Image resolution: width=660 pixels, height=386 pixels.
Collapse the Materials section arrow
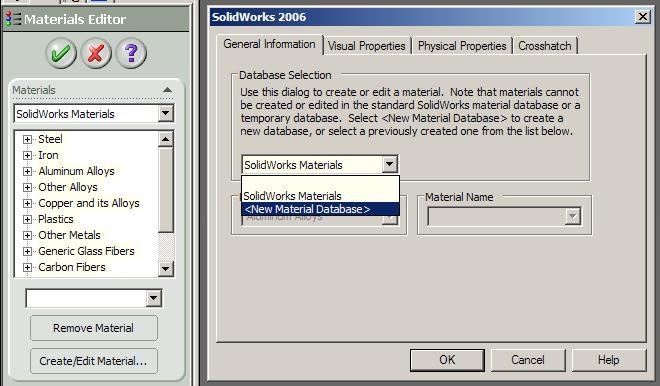point(167,90)
